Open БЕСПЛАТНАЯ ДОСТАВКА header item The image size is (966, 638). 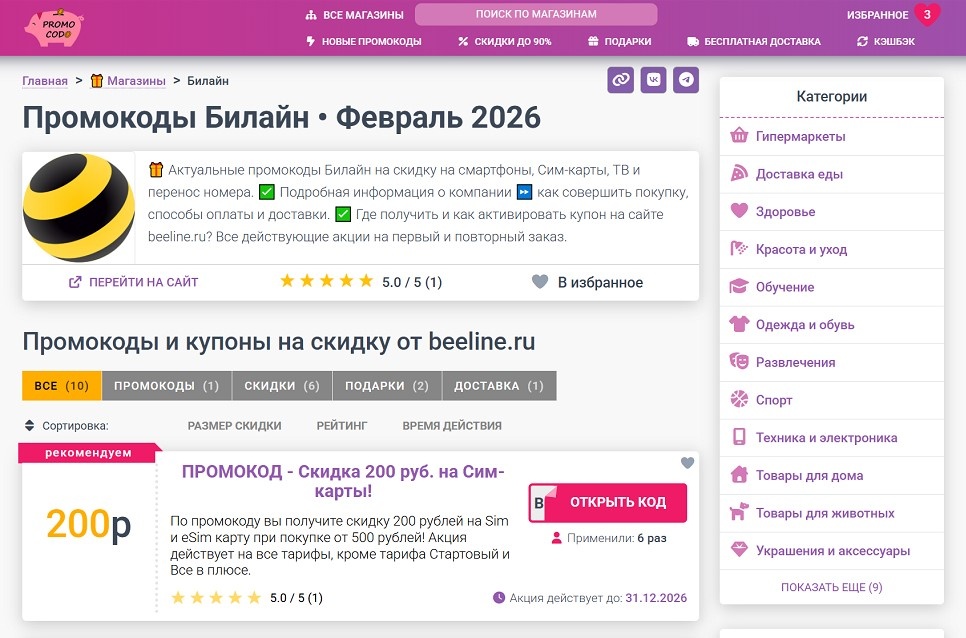pyautogui.click(x=754, y=41)
